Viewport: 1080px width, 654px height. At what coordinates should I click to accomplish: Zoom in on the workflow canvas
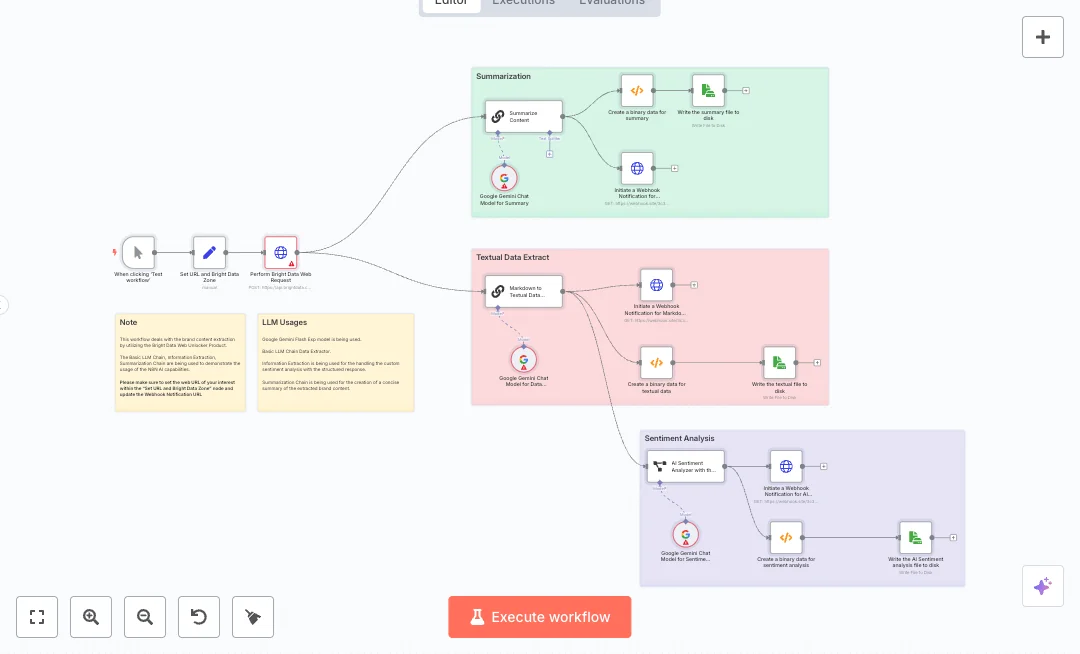click(91, 617)
